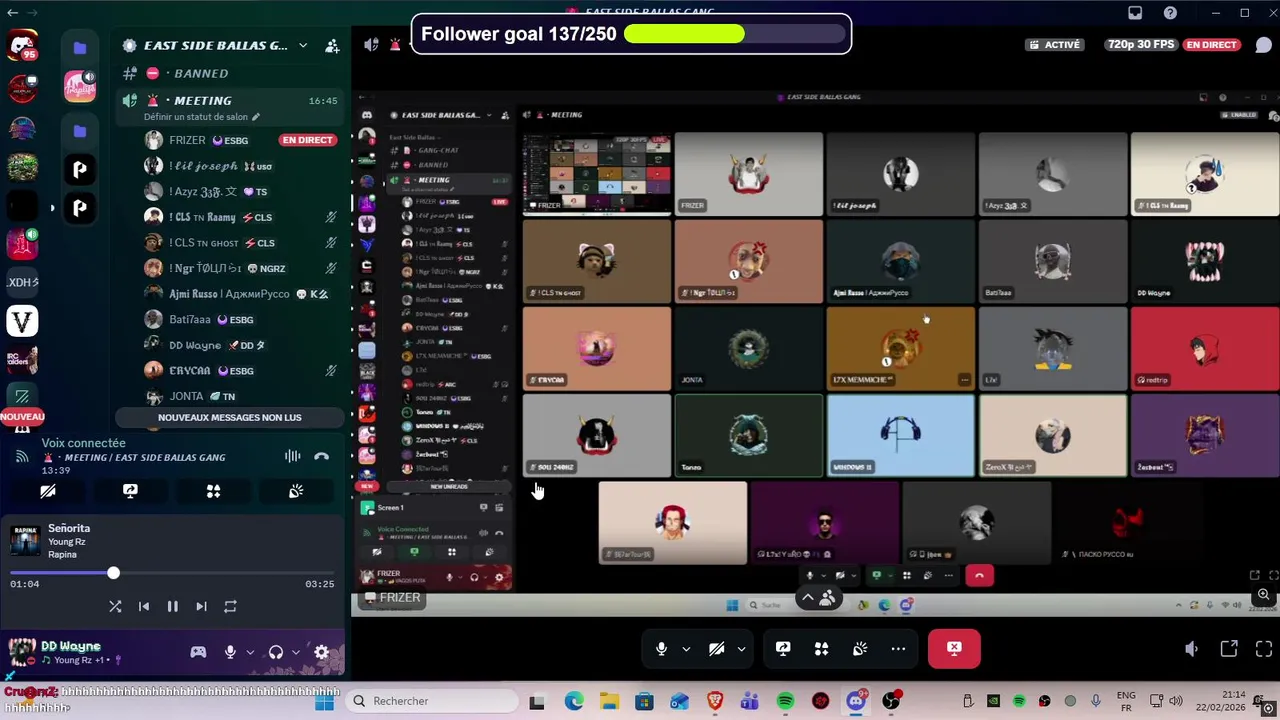The height and width of the screenshot is (720, 1280).
Task: Expand camera dropdown in stream control bar
Action: click(x=741, y=649)
